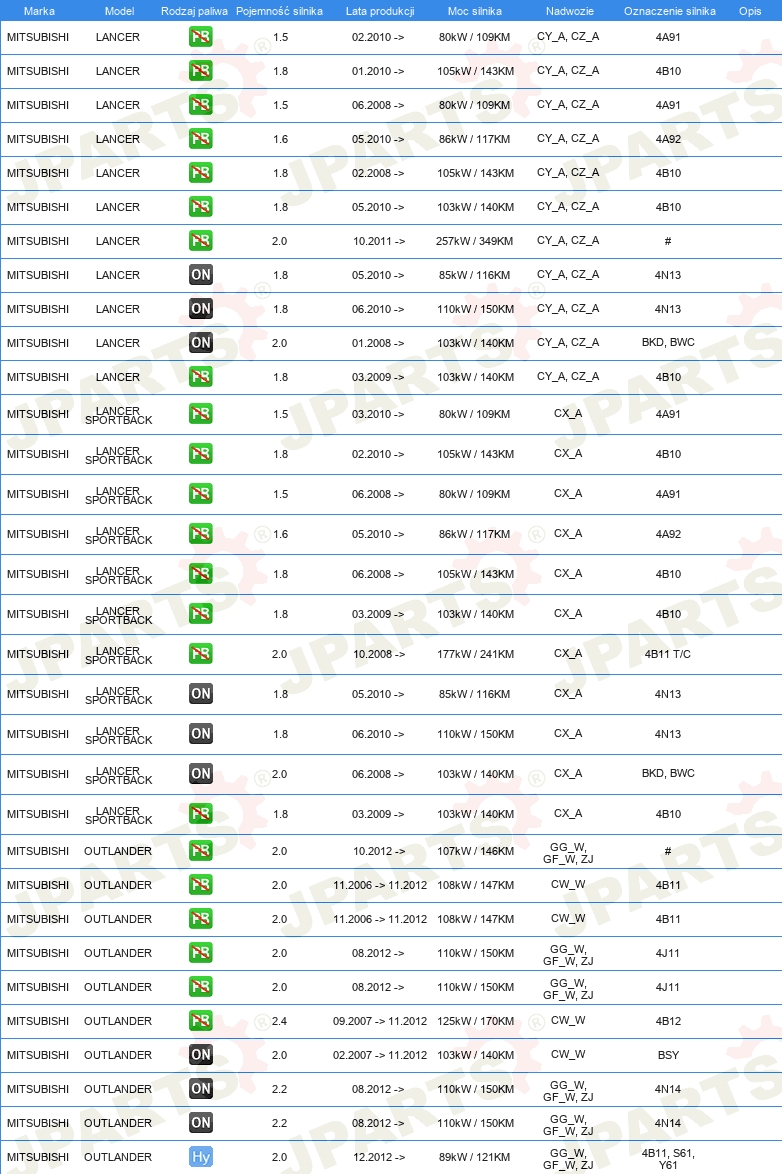Click the Lata produkcji column header

coord(380,11)
